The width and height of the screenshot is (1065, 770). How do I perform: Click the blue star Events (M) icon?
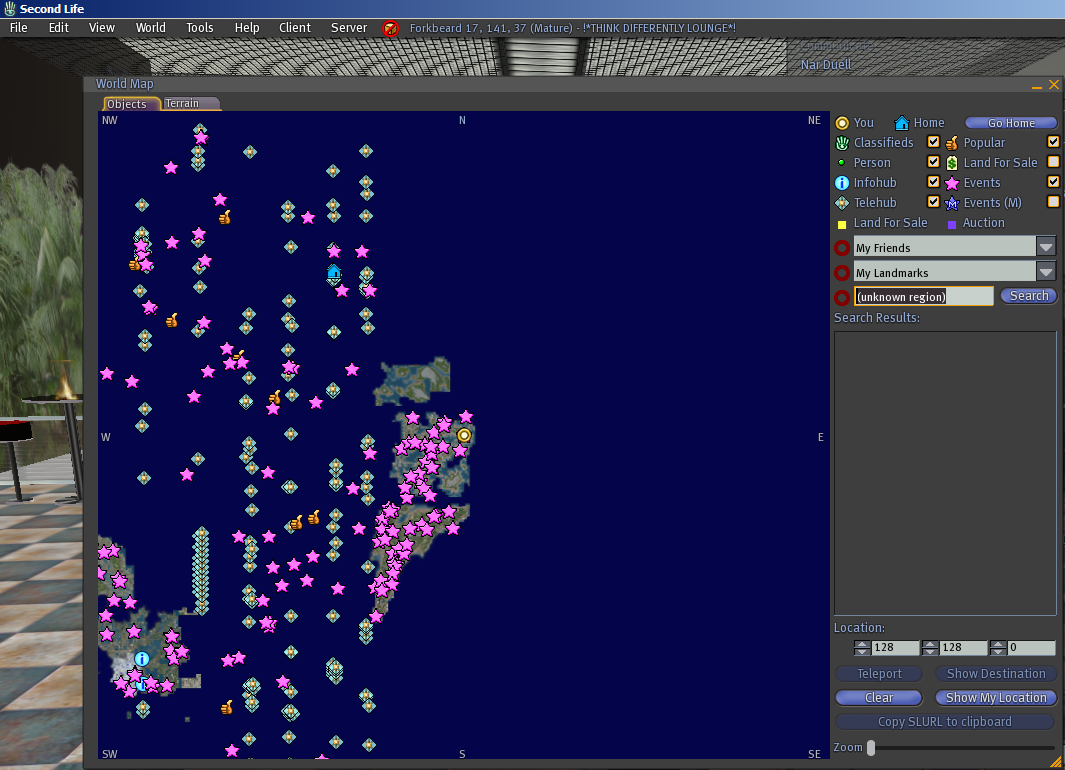coord(952,202)
